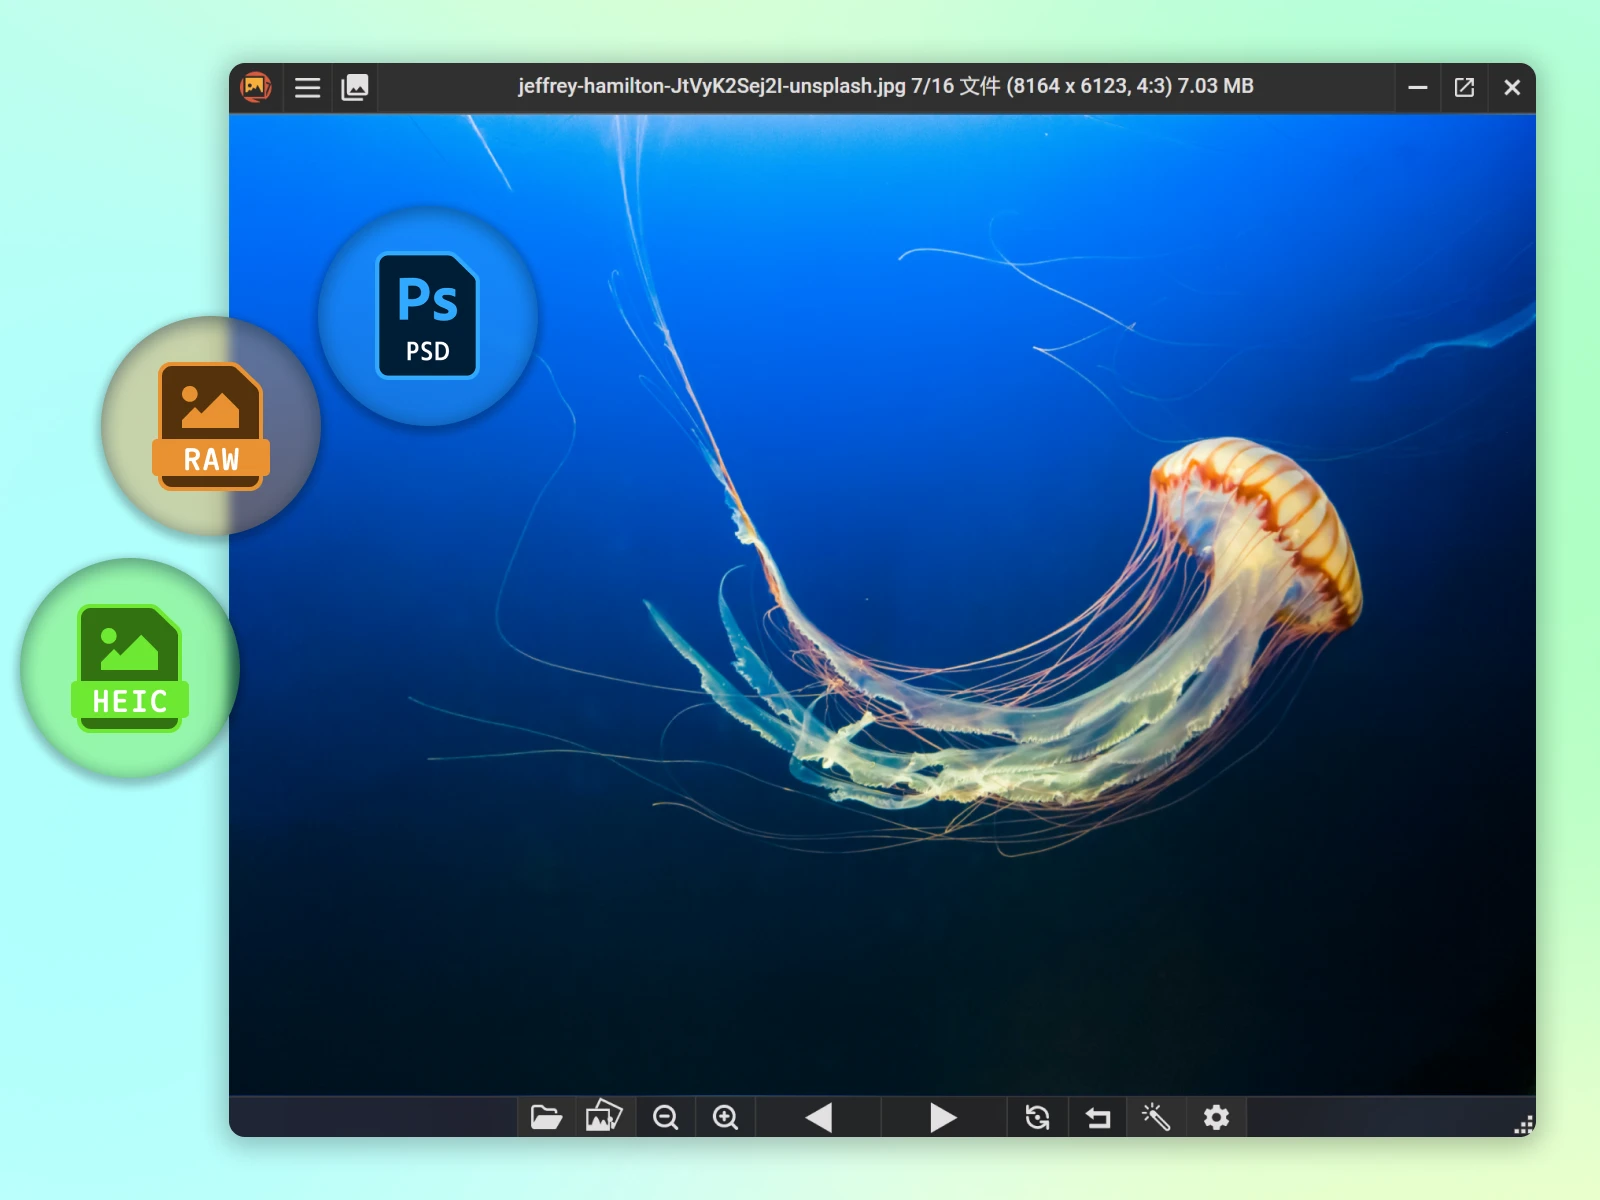The width and height of the screenshot is (1600, 1200).
Task: Rotate the image using the rotate icon
Action: pos(1038,1117)
